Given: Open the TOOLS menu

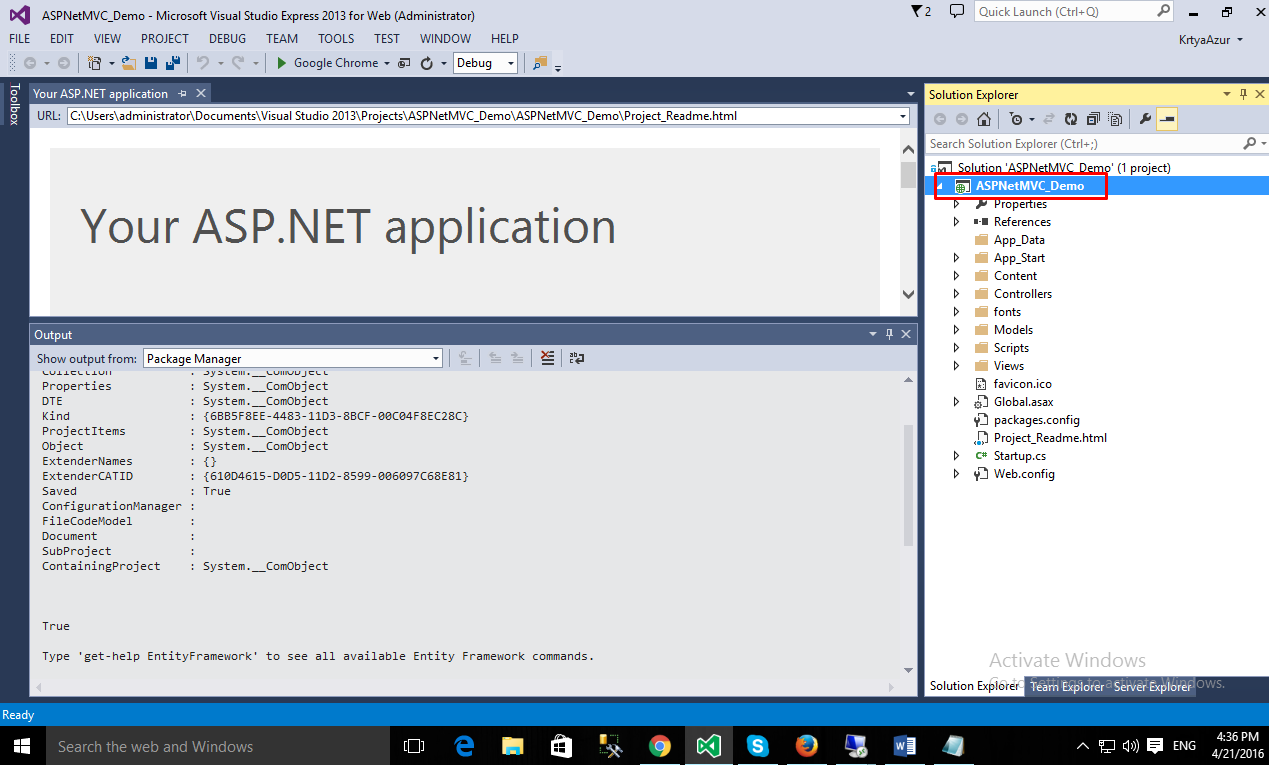Looking at the screenshot, I should click(336, 39).
